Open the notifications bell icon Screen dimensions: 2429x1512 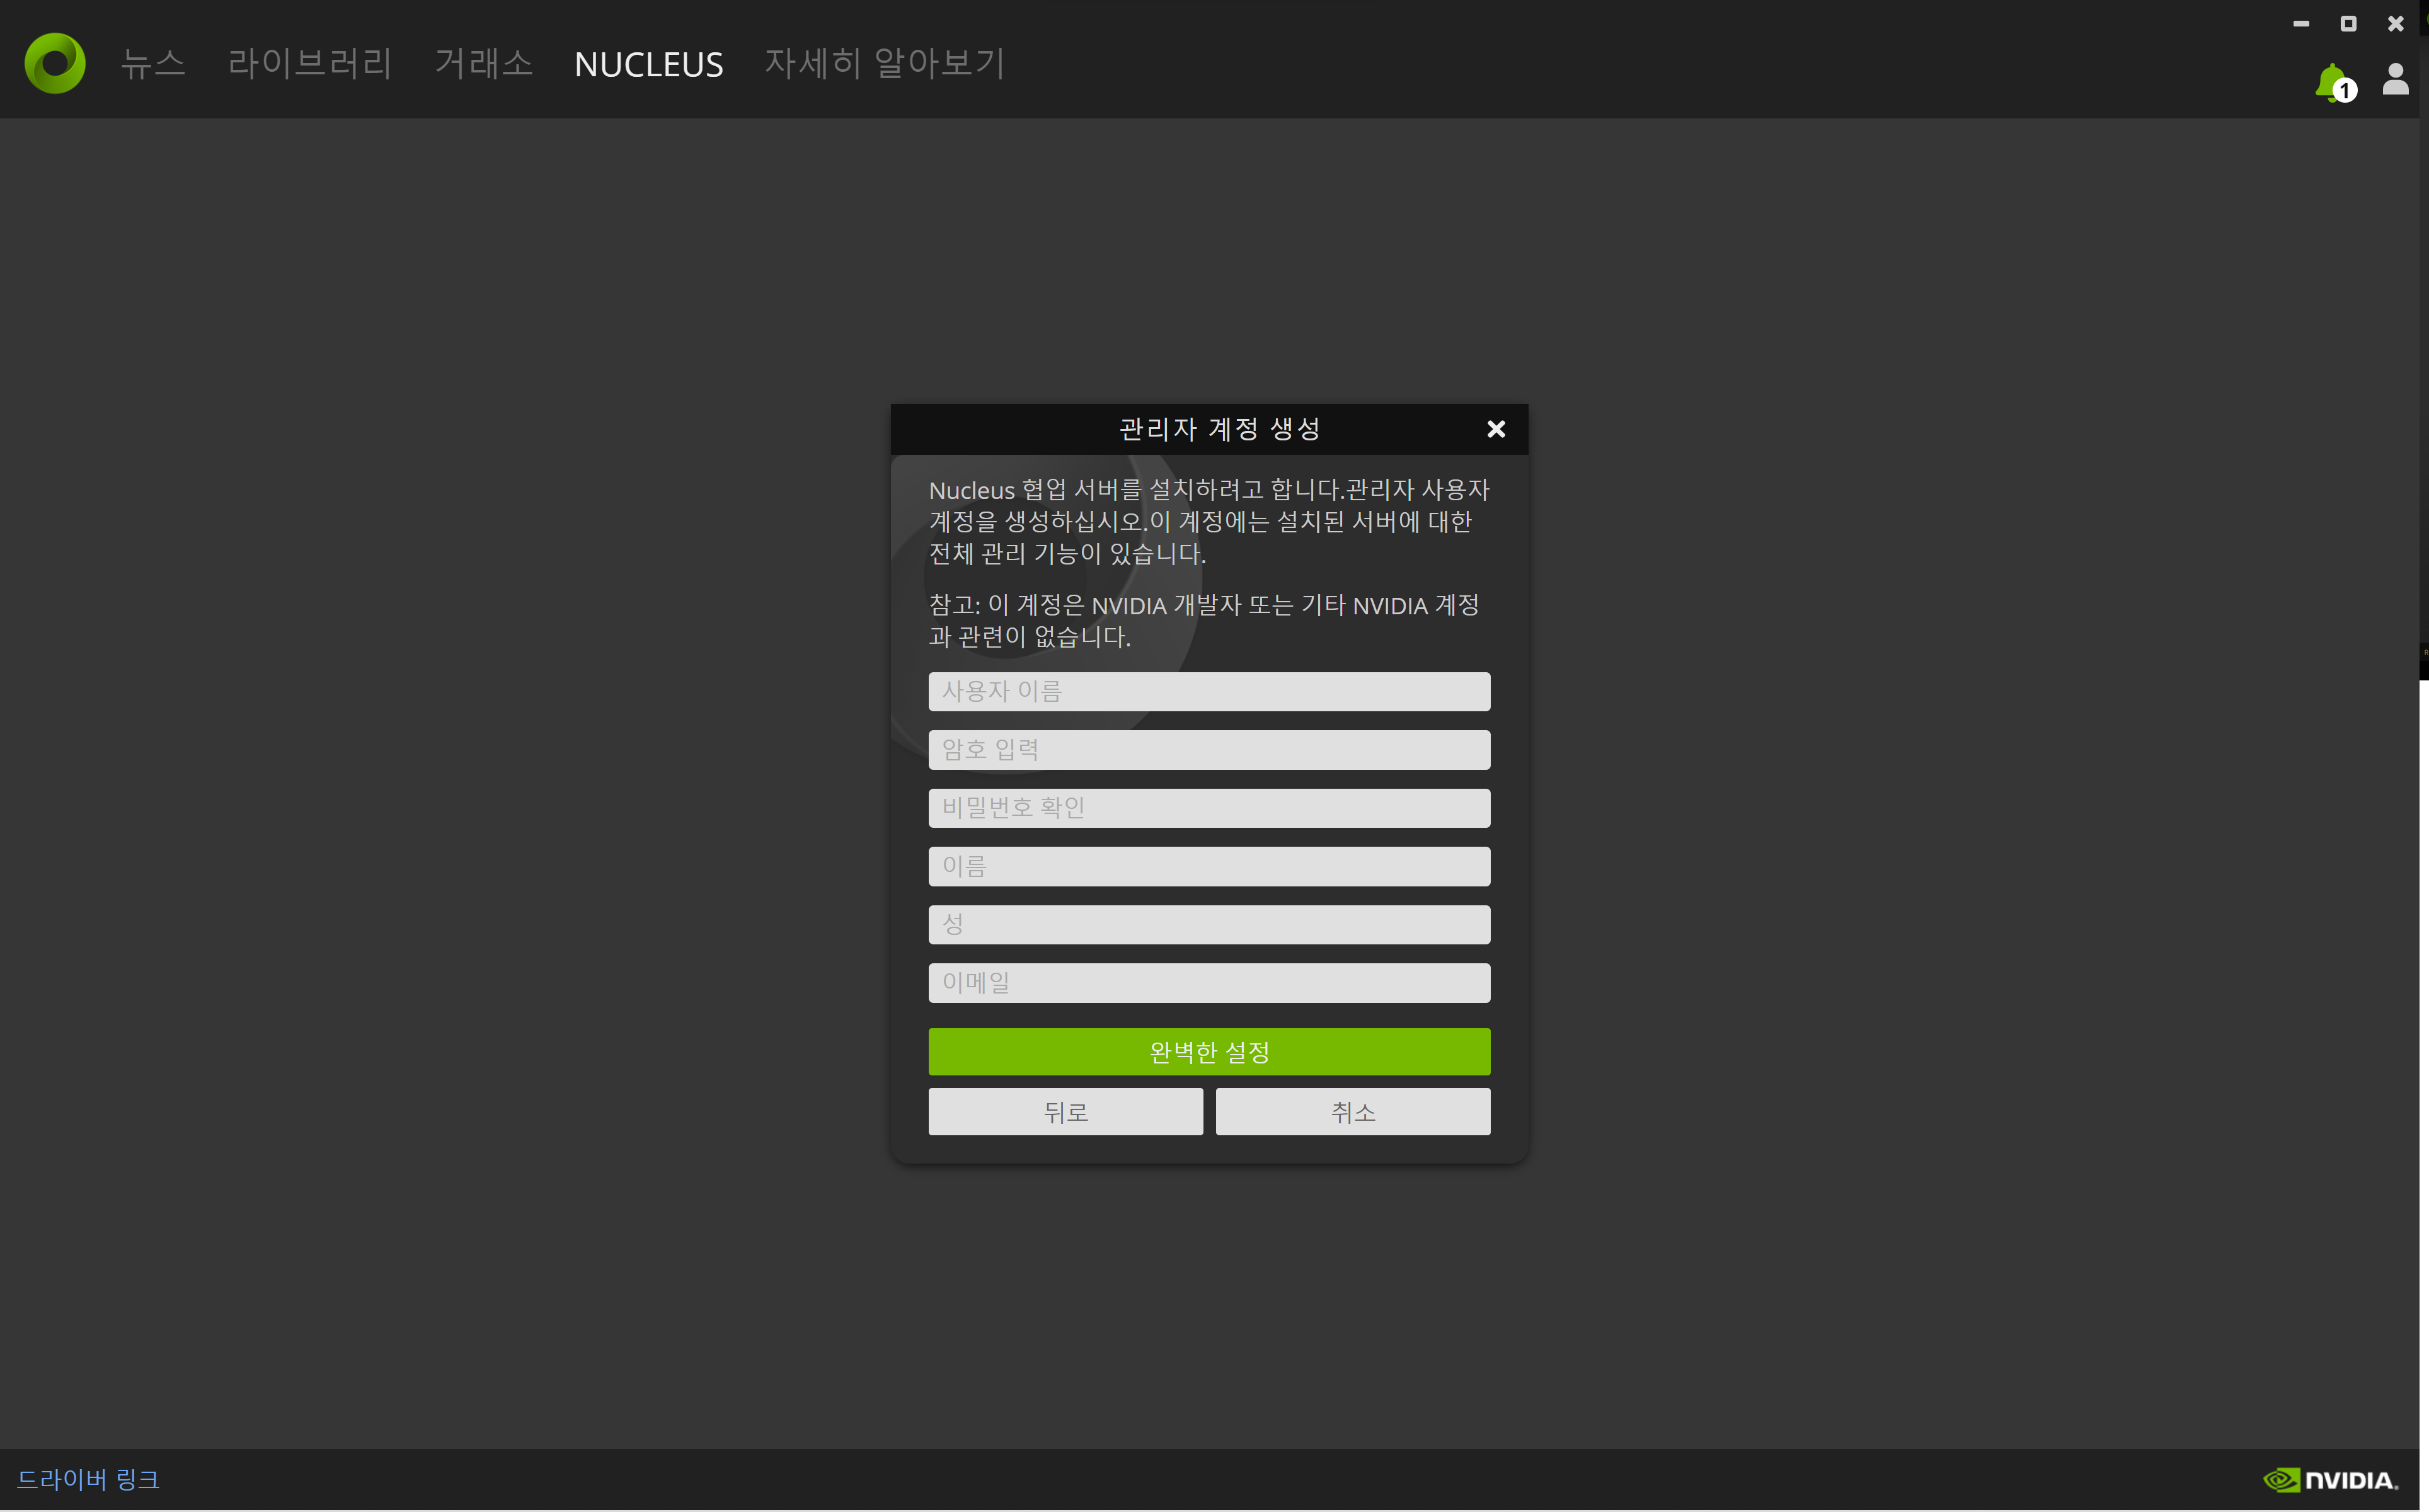pos(2331,82)
